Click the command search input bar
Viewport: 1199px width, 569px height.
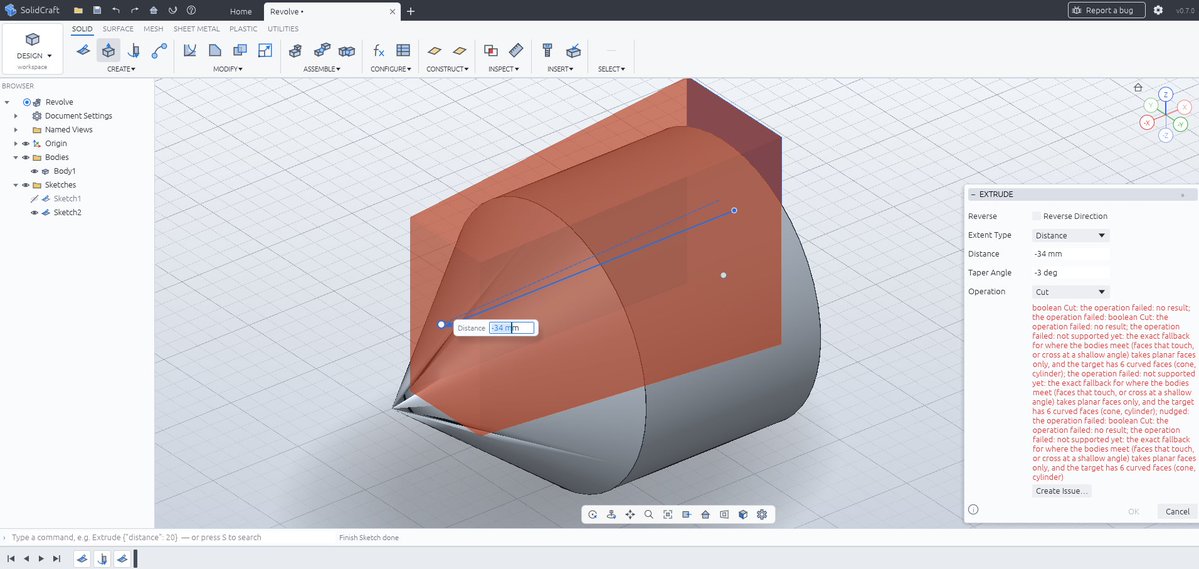coord(168,538)
